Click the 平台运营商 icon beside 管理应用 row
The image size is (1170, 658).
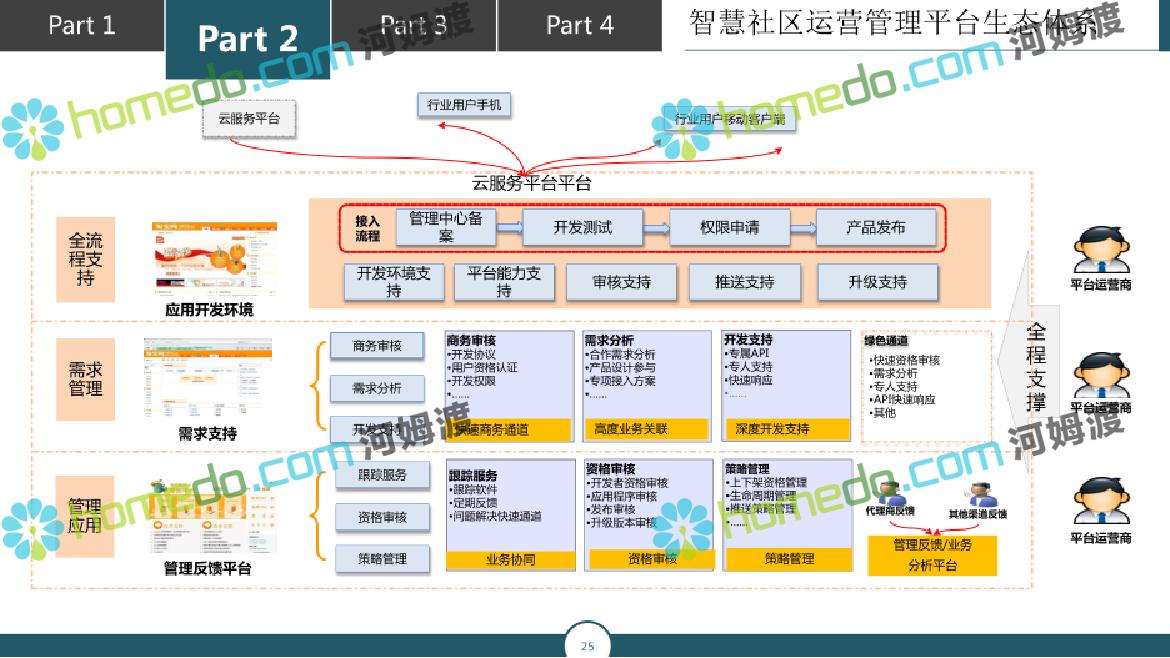1100,503
